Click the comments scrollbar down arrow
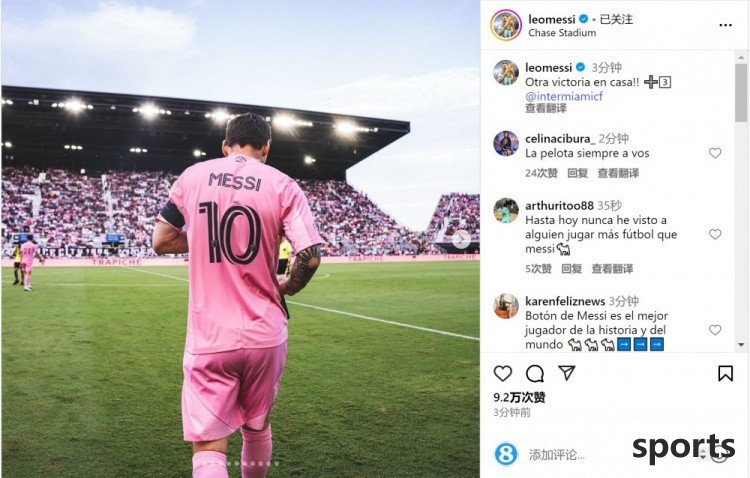750x478 pixels. [x=741, y=345]
